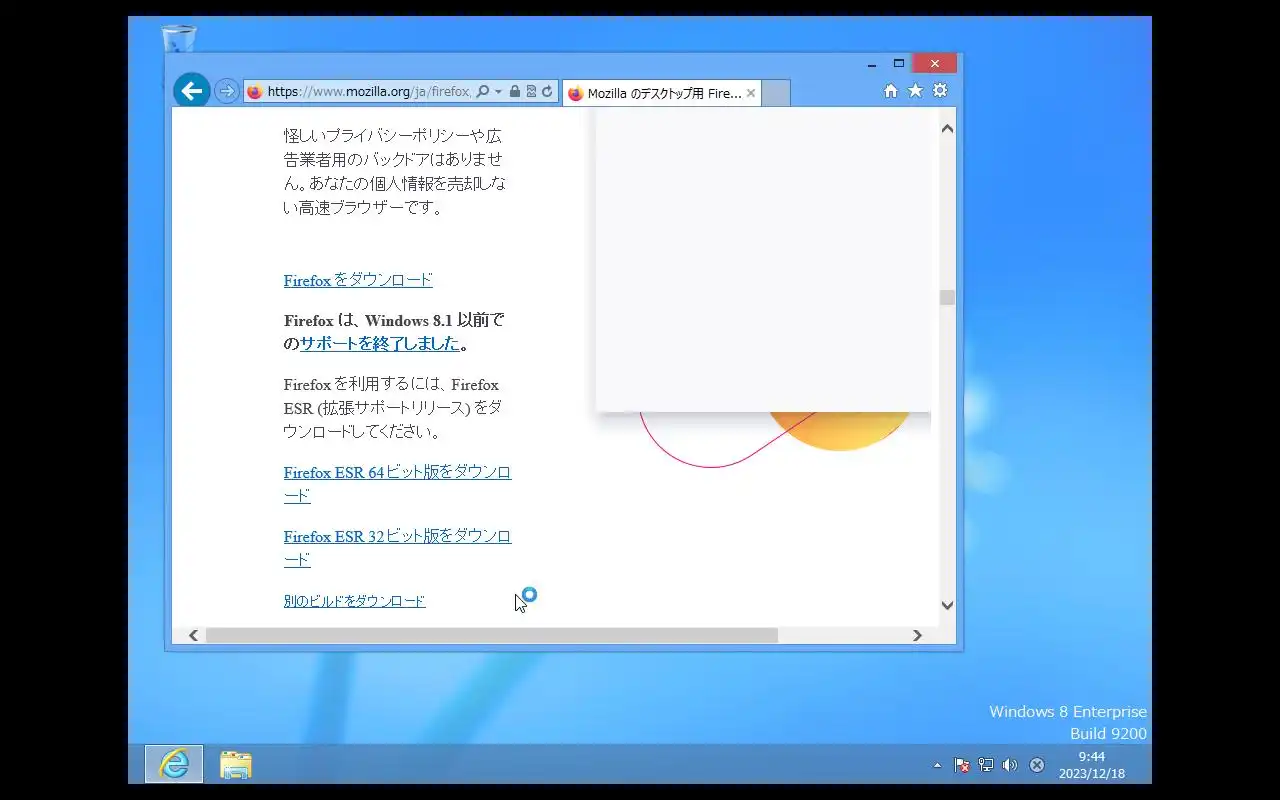Viewport: 1280px width, 800px height.
Task: Toggle the compatibility view icon
Action: (x=531, y=91)
